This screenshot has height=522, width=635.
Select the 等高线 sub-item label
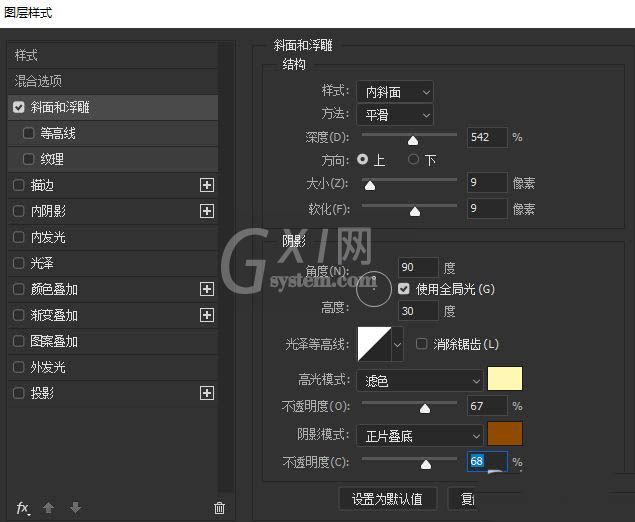(x=58, y=133)
